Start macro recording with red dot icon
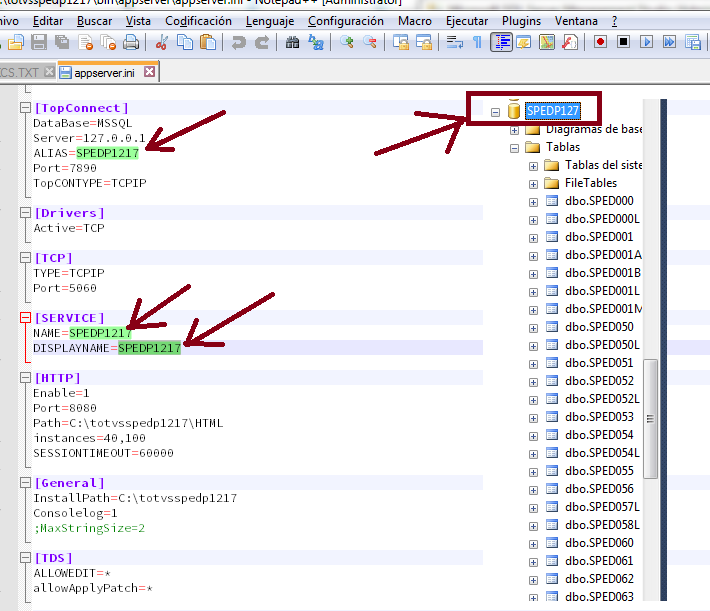Screen dimensions: 710x611 [601, 42]
